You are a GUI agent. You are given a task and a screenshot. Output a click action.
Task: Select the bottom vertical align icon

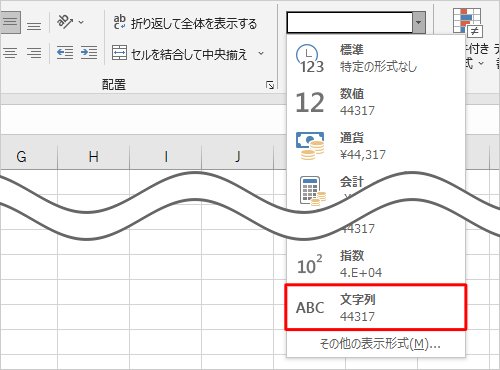coord(34,26)
